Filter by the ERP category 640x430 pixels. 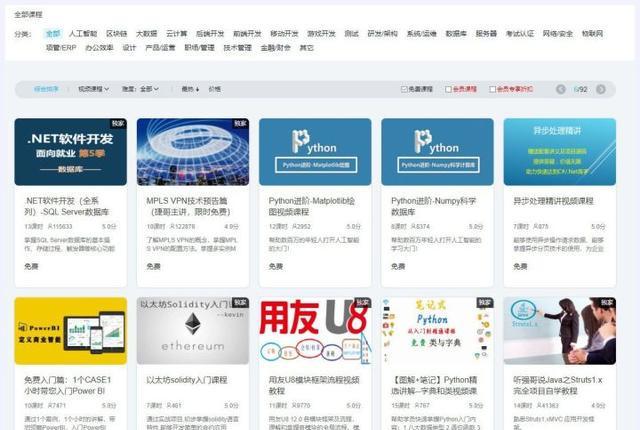[x=61, y=48]
